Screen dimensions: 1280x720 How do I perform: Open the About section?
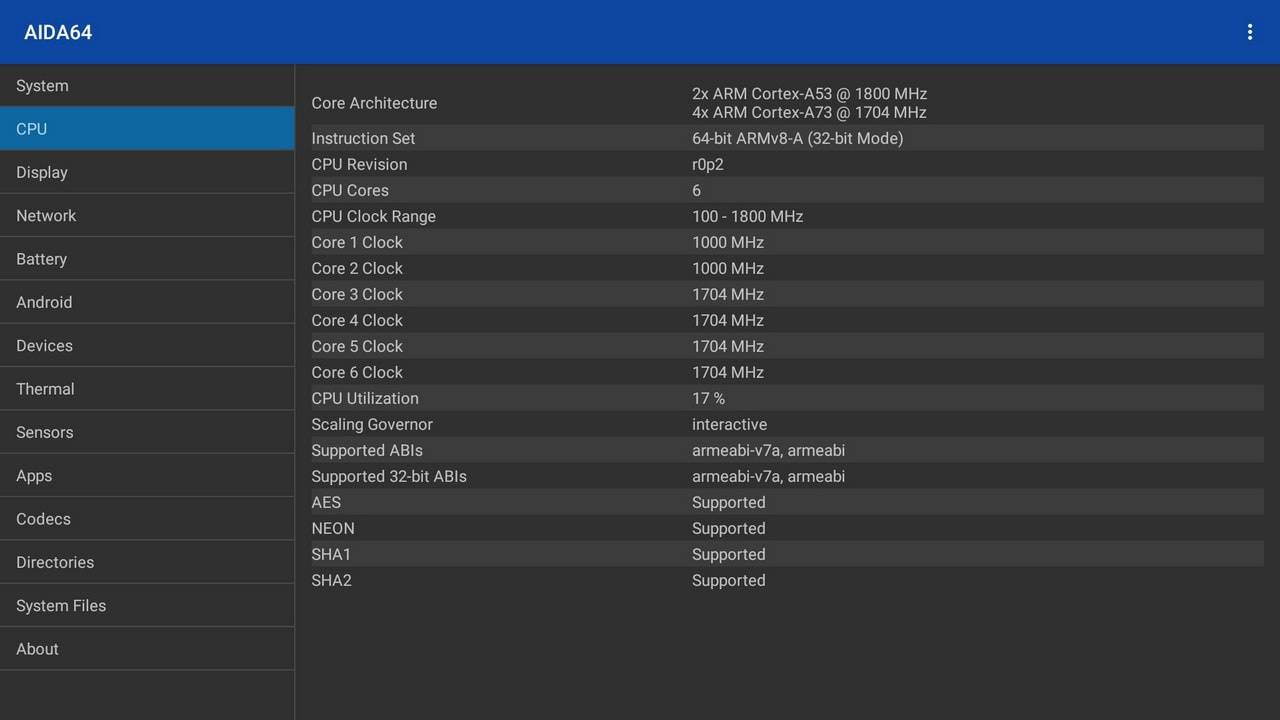pos(147,649)
